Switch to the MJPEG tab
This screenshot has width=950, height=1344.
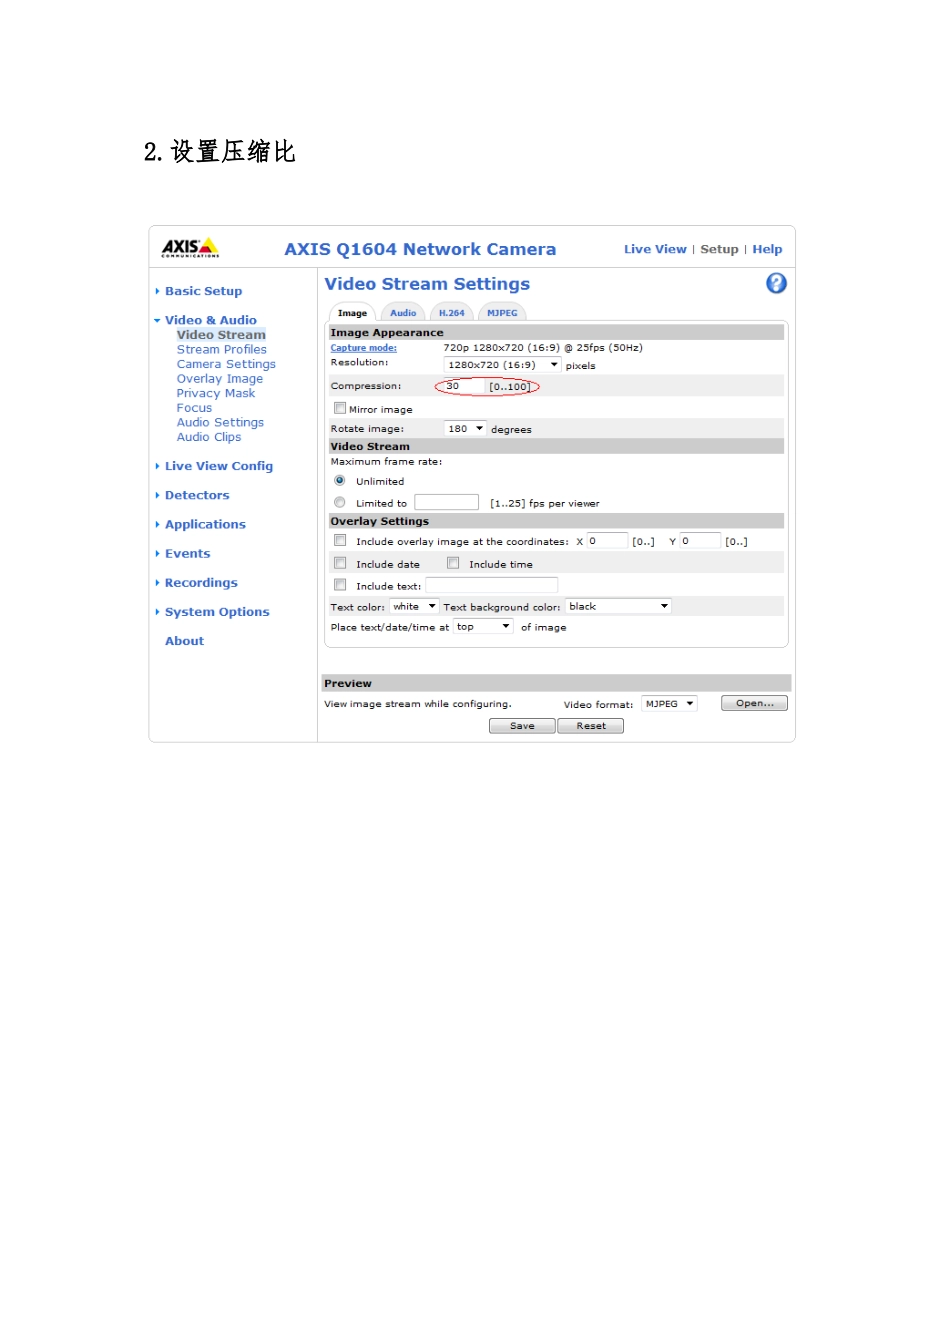pos(502,313)
